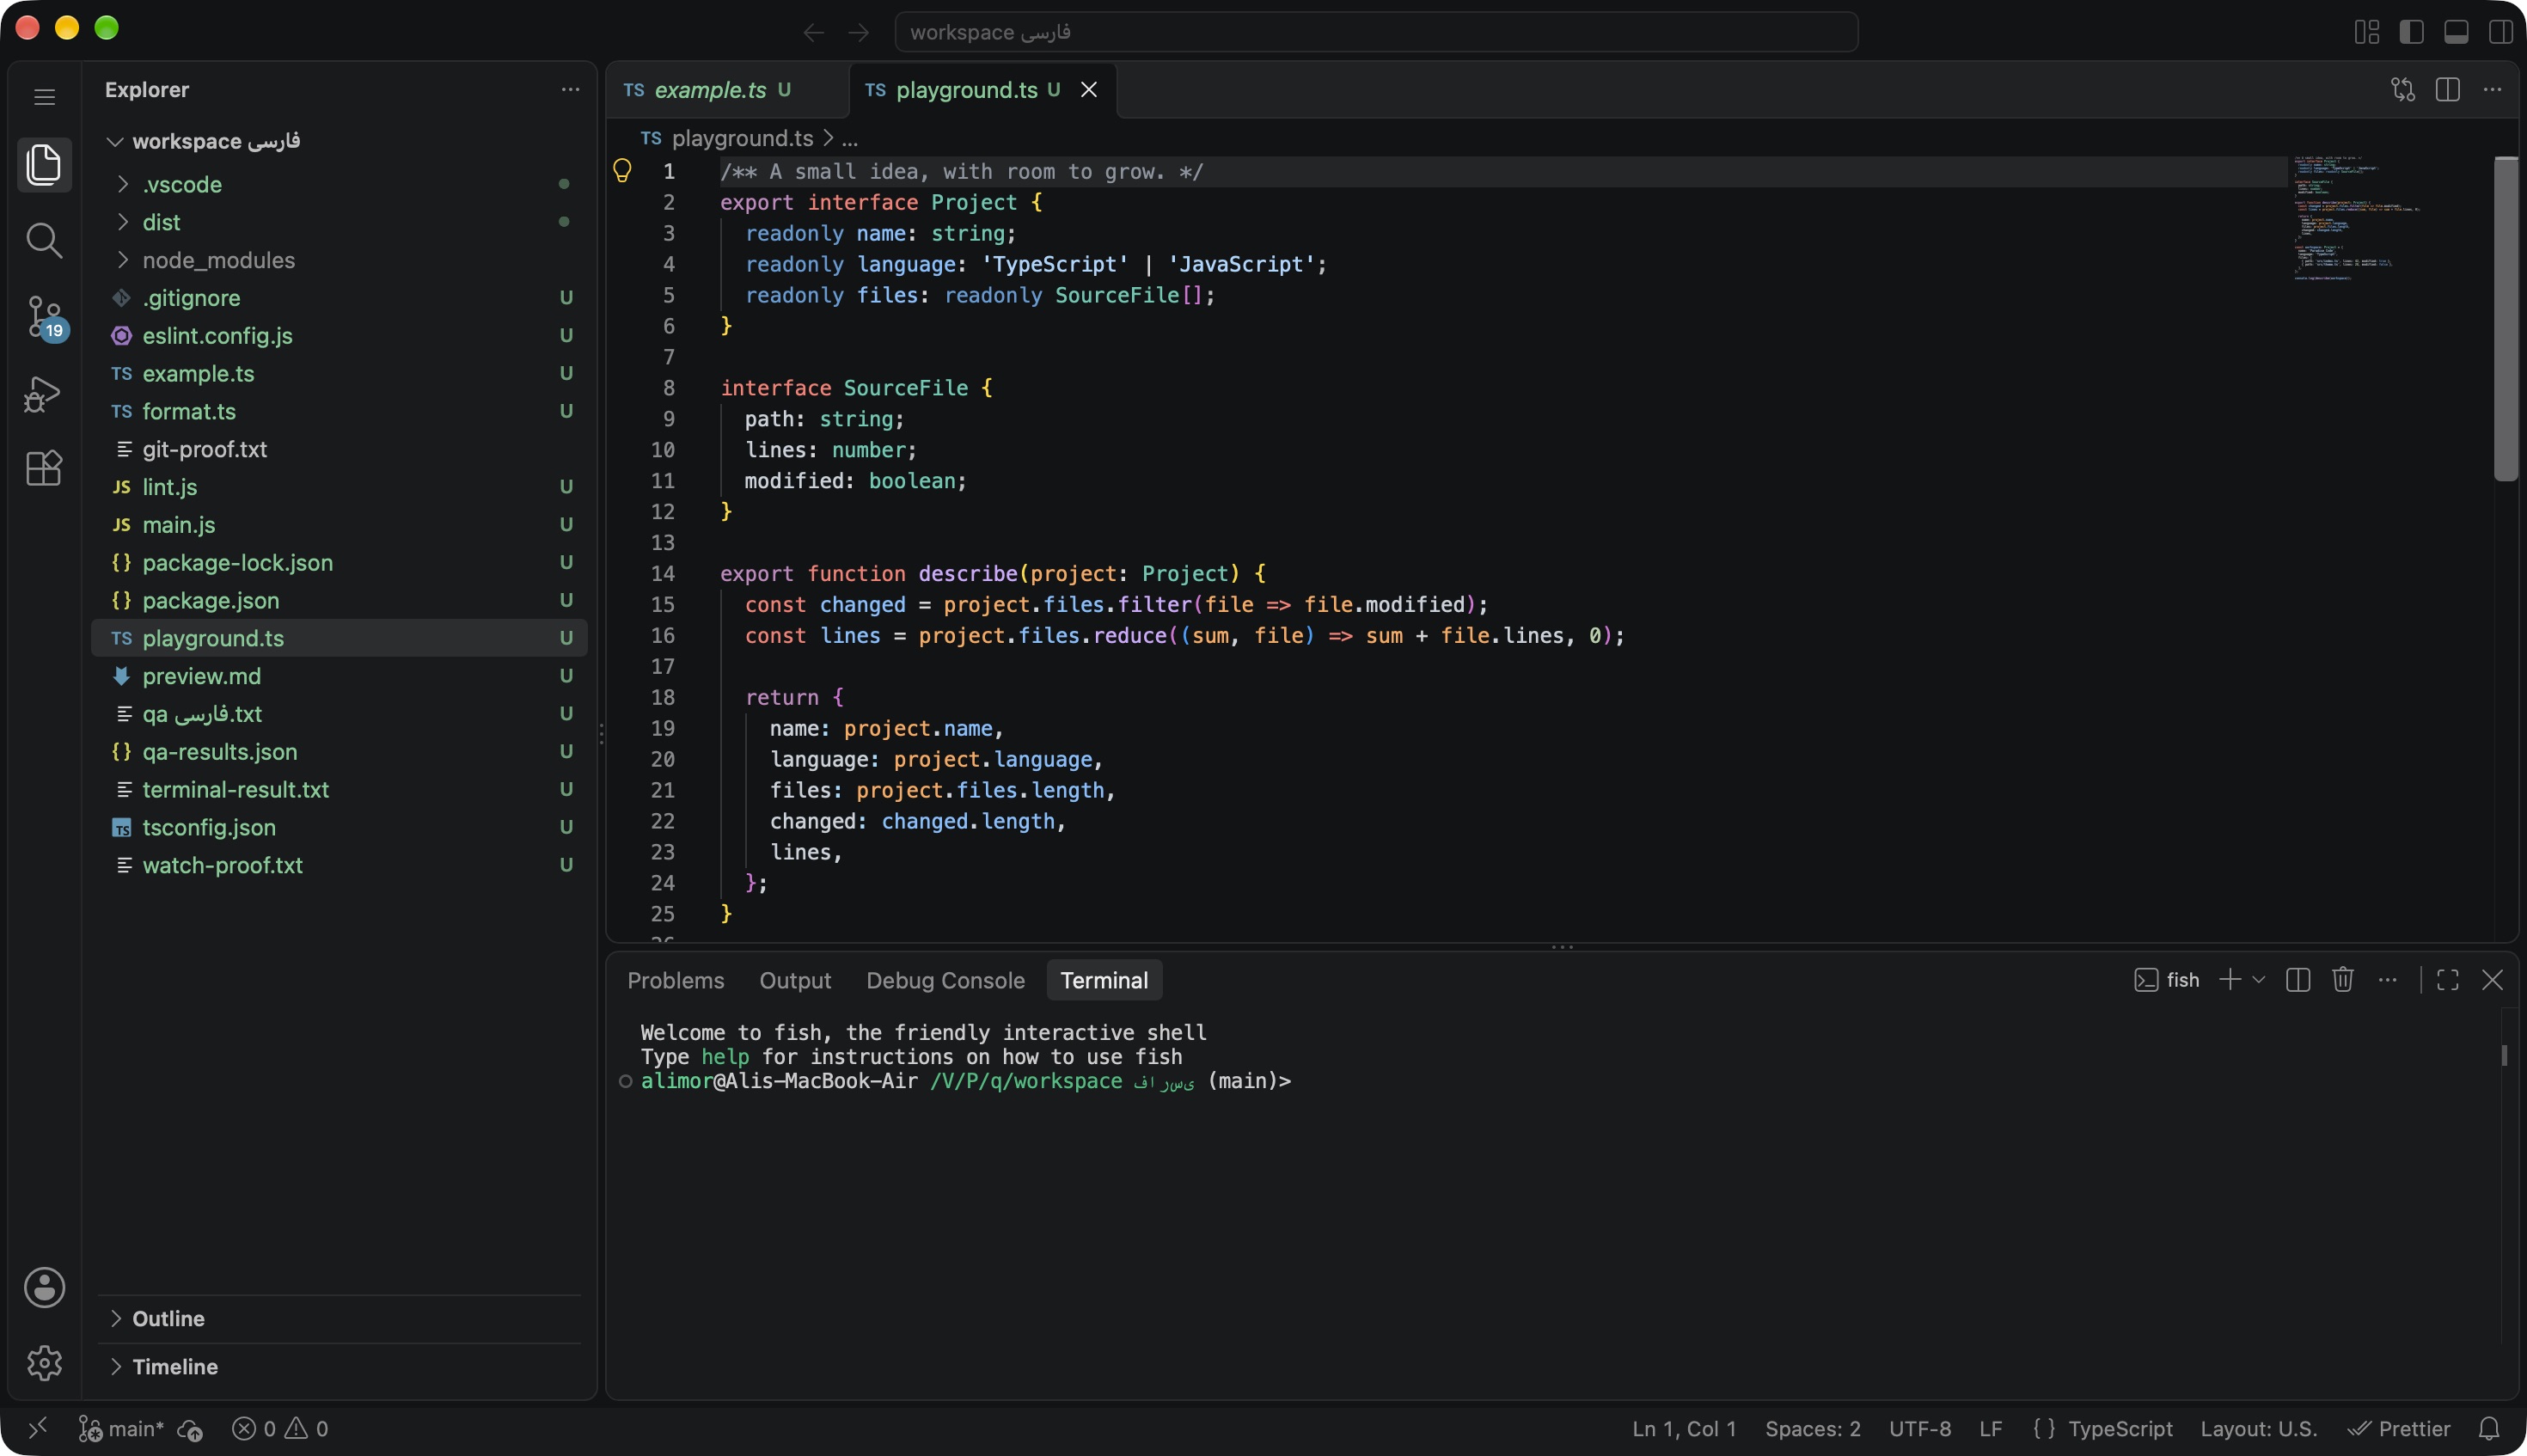
Task: Toggle secondary side bar visibility
Action: [2500, 32]
